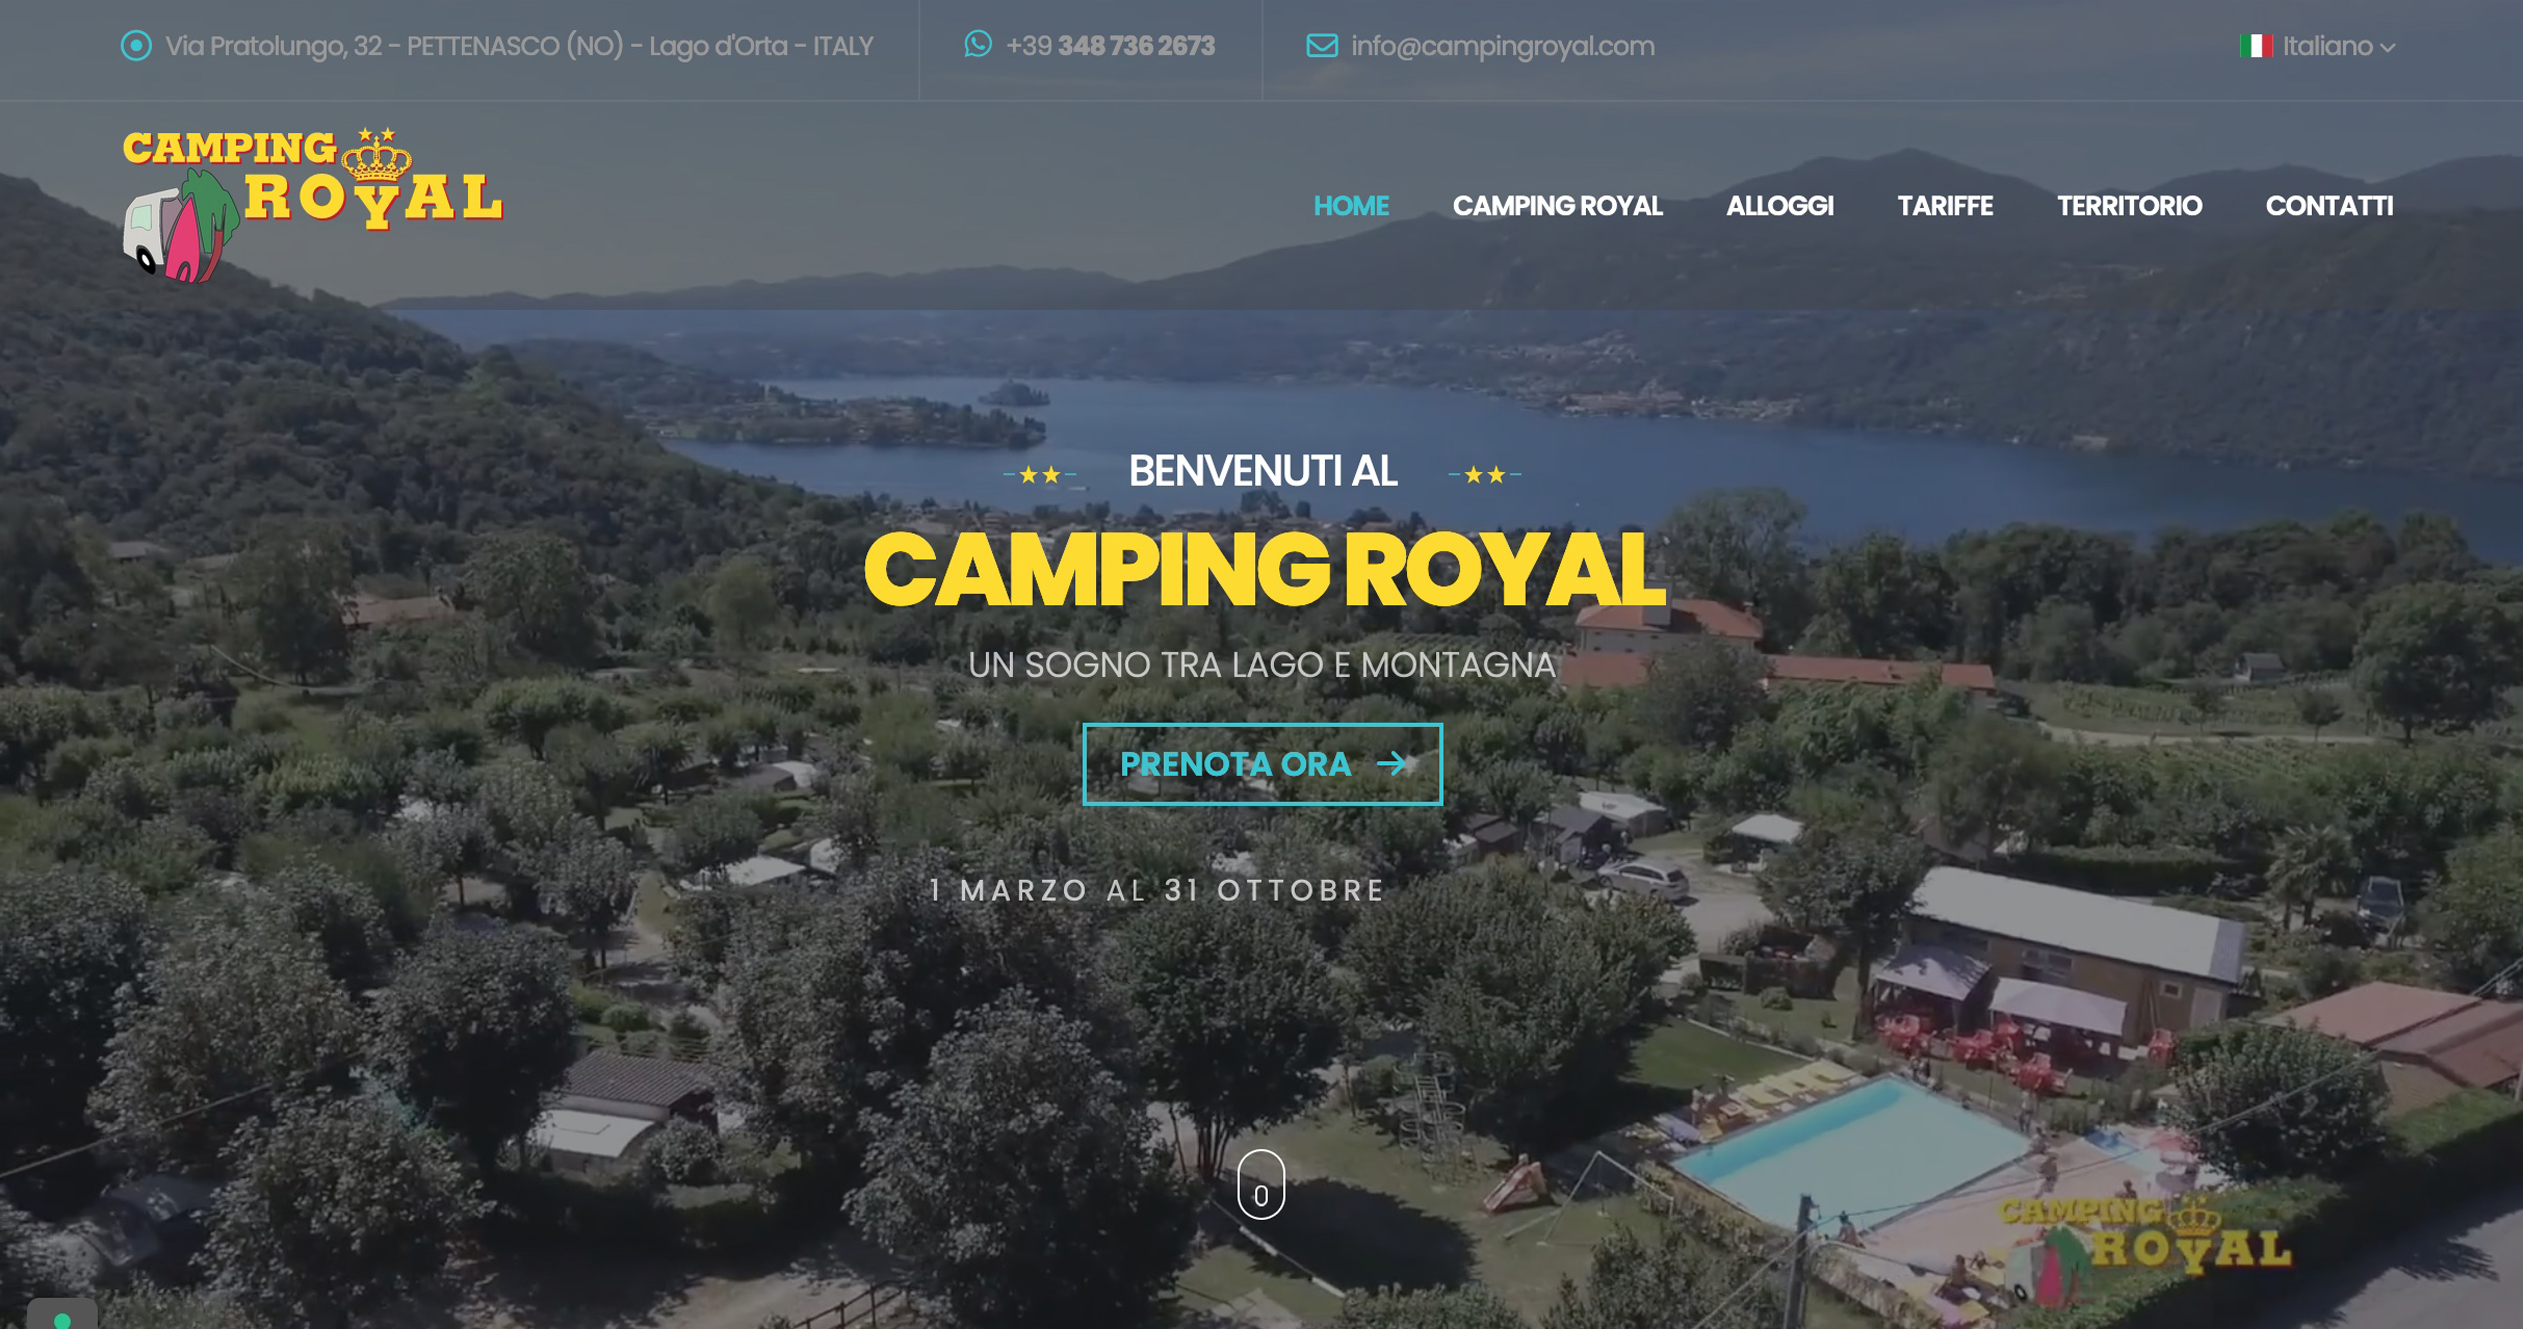Viewport: 2523px width, 1329px height.
Task: Click the Via Pratolungo address text
Action: [x=519, y=46]
